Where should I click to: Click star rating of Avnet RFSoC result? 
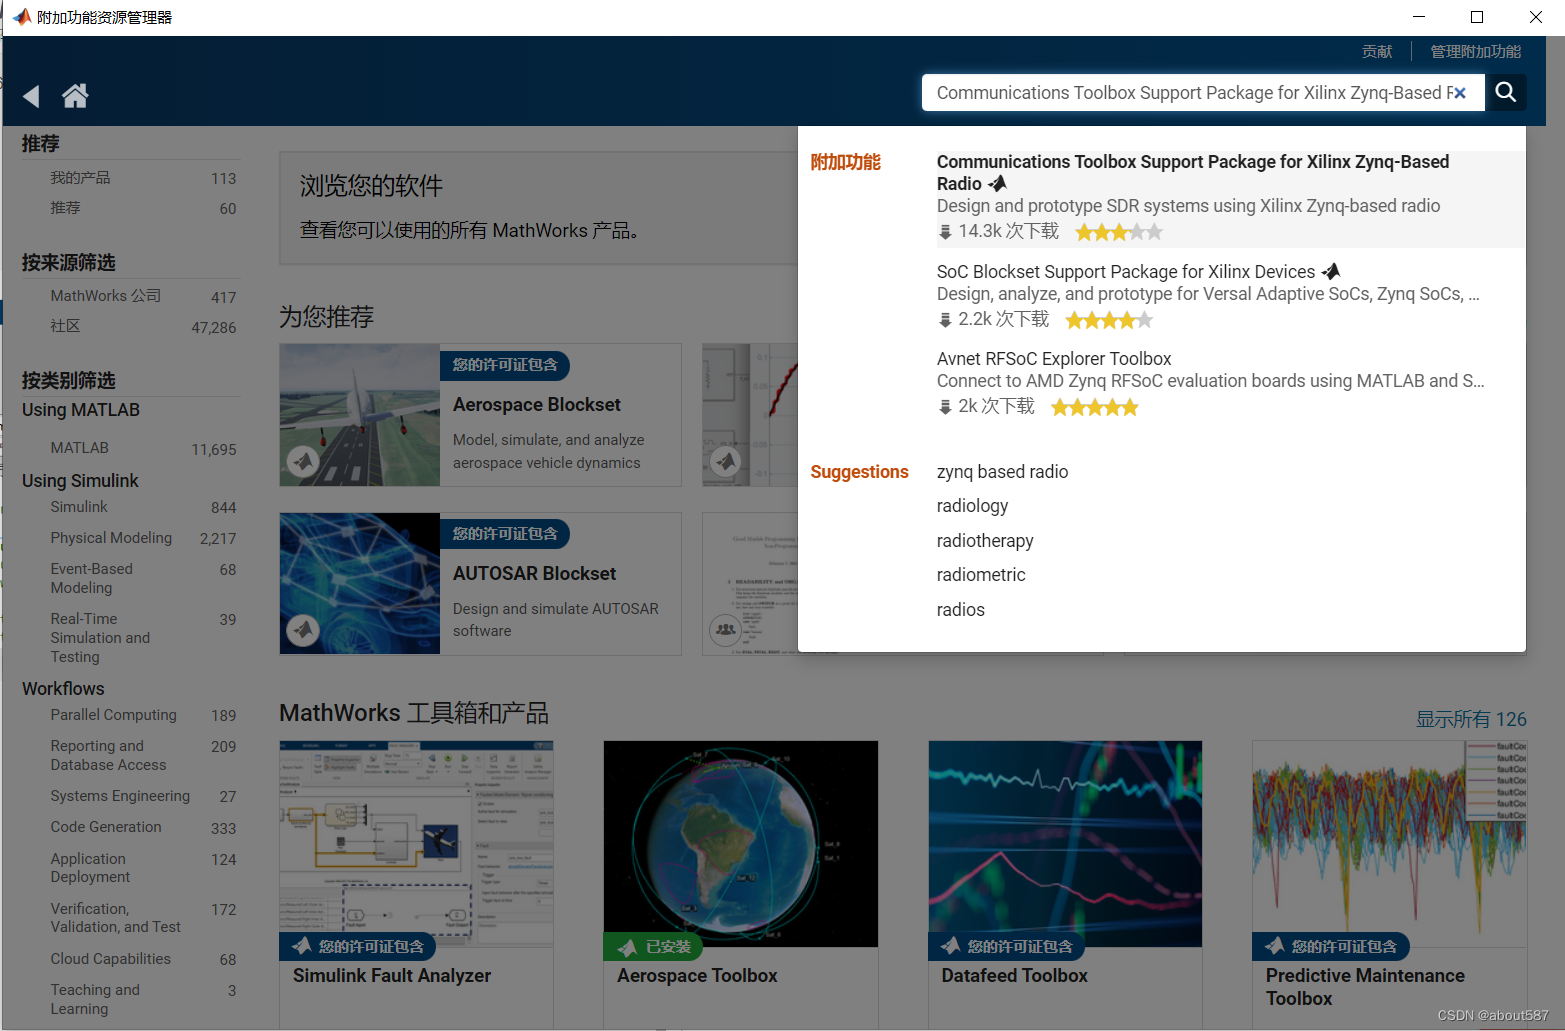pos(1095,407)
